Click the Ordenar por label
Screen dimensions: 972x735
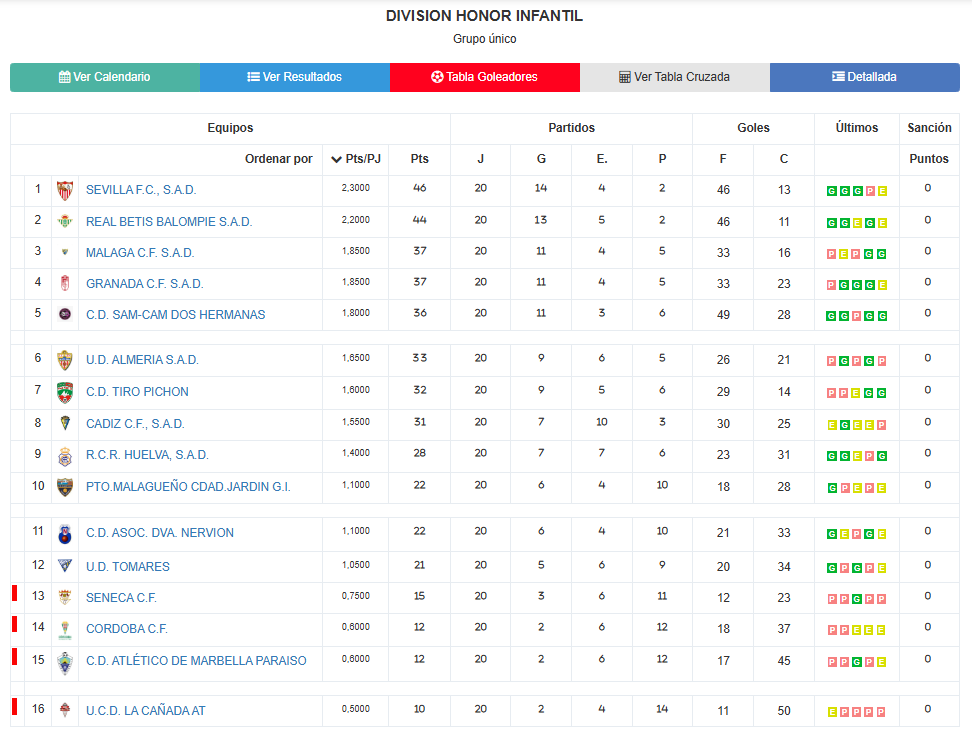tap(278, 159)
